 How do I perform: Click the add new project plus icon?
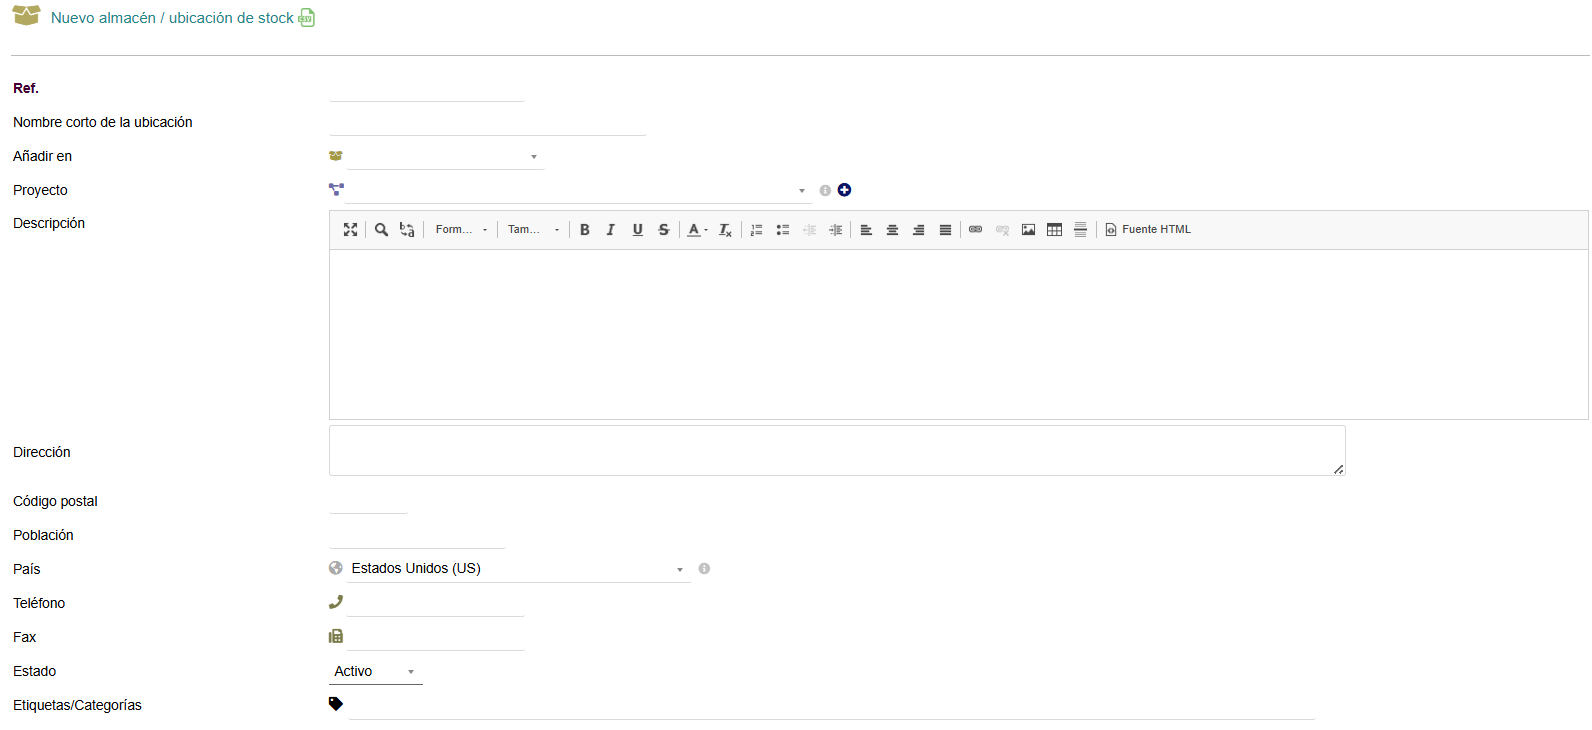(x=844, y=190)
